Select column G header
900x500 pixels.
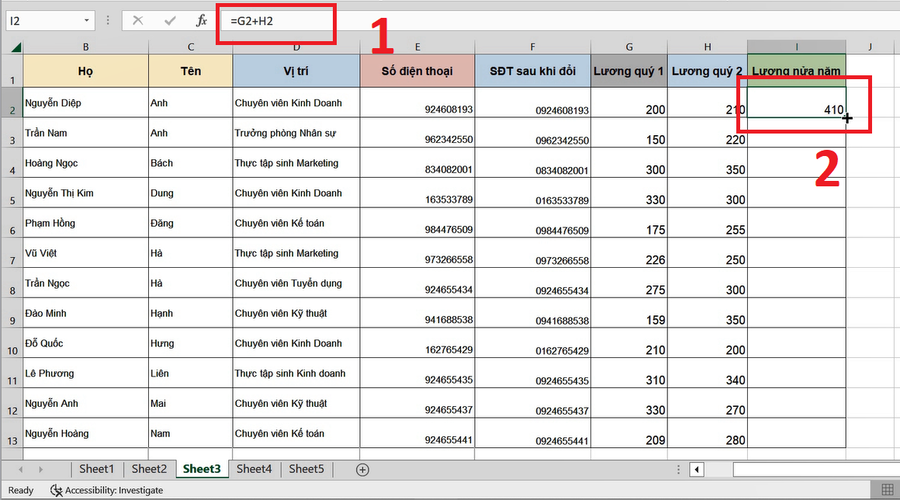(x=629, y=47)
